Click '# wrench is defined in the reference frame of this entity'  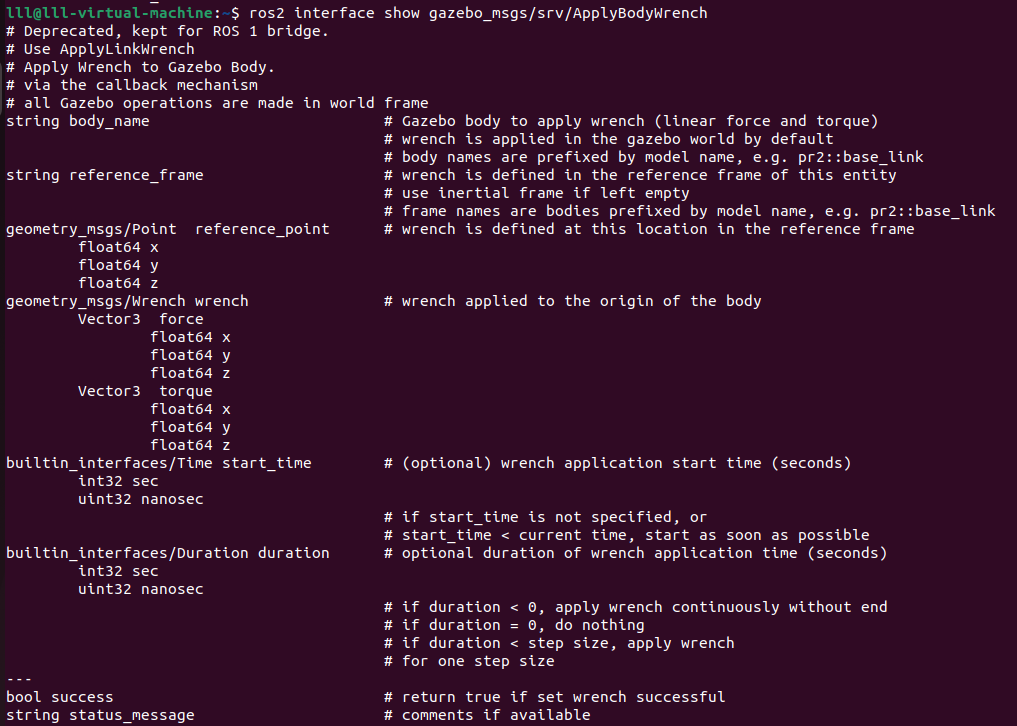[x=640, y=175]
